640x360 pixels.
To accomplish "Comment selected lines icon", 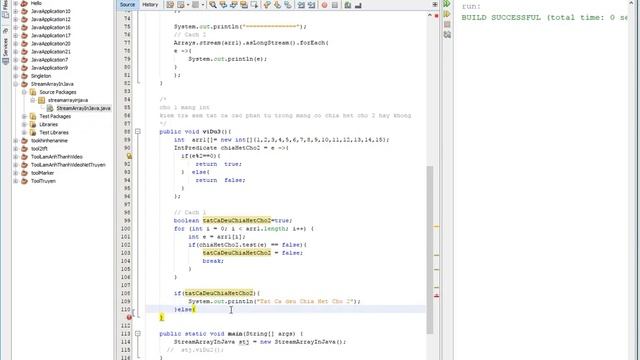I will pos(348,5).
